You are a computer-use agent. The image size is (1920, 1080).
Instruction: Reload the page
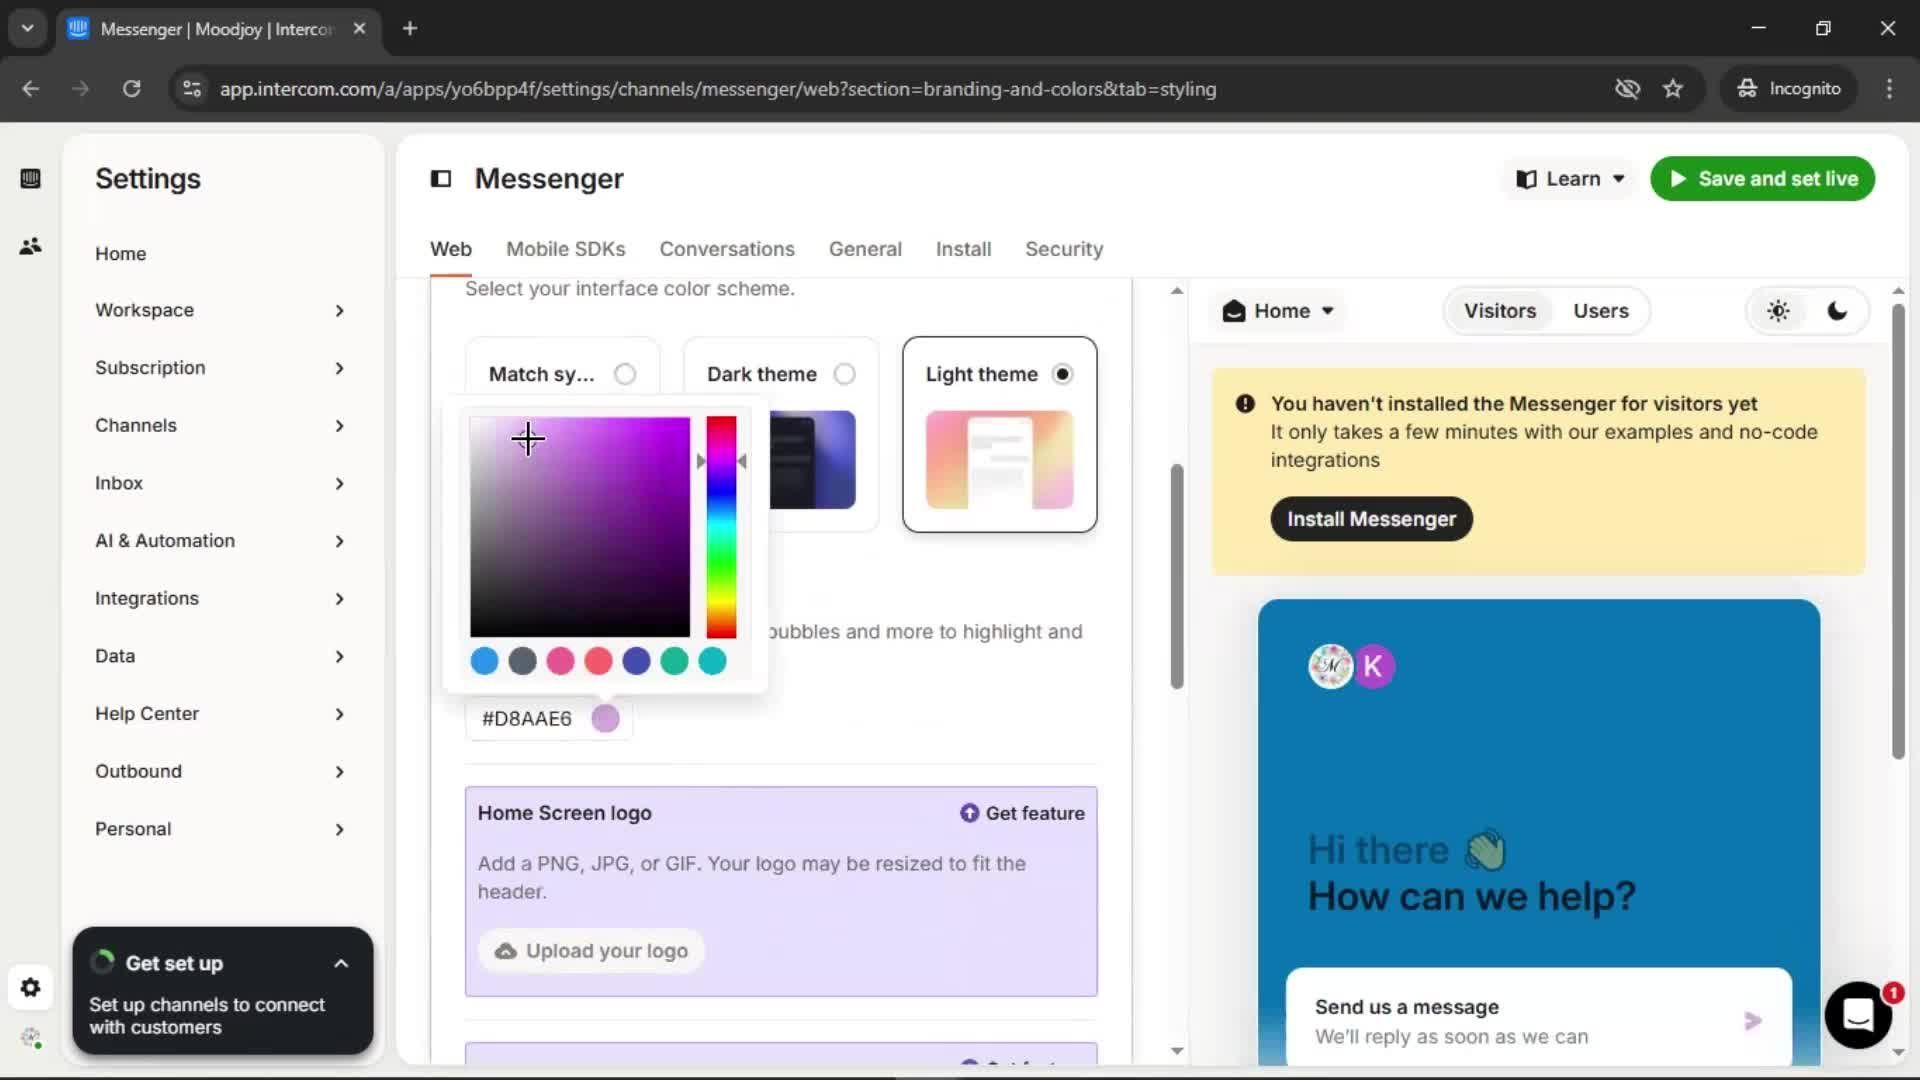(x=131, y=89)
